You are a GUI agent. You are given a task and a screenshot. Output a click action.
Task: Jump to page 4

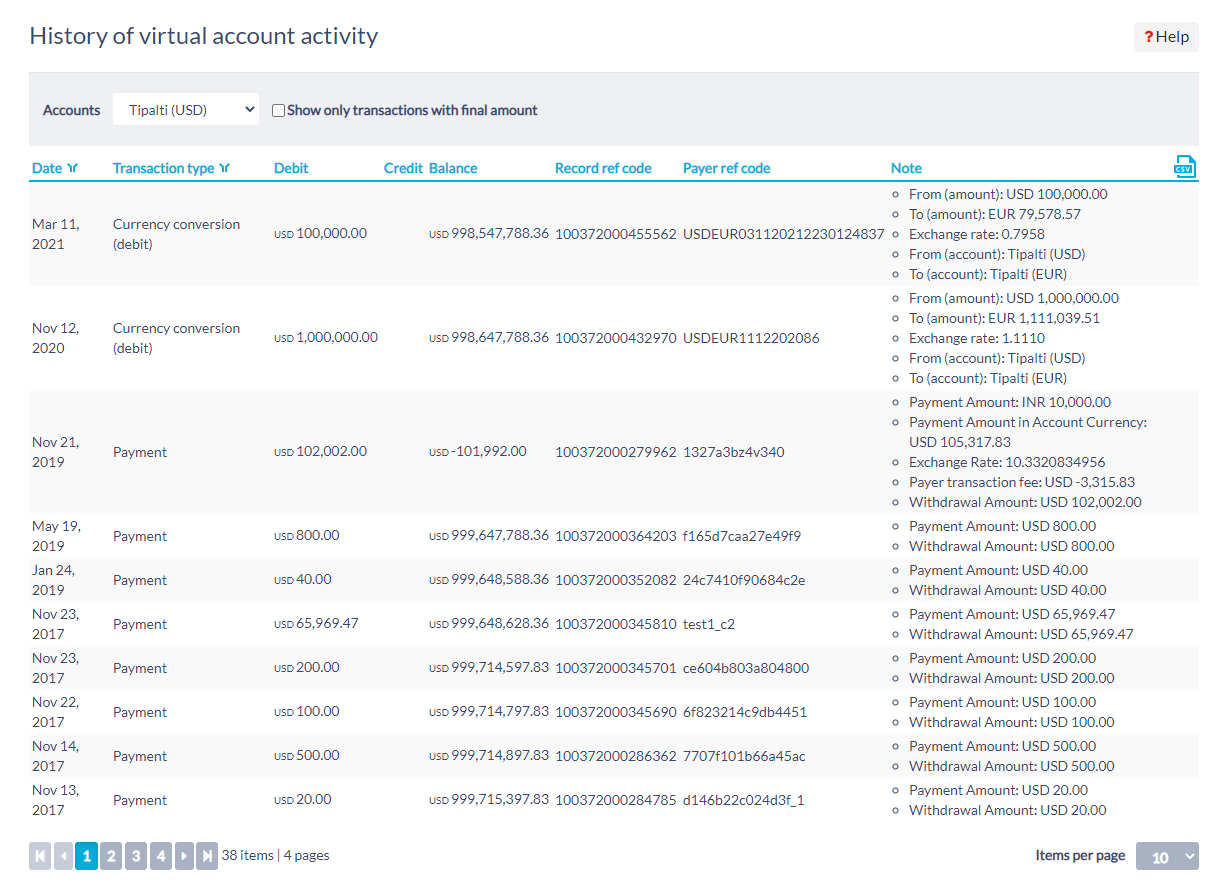point(160,856)
